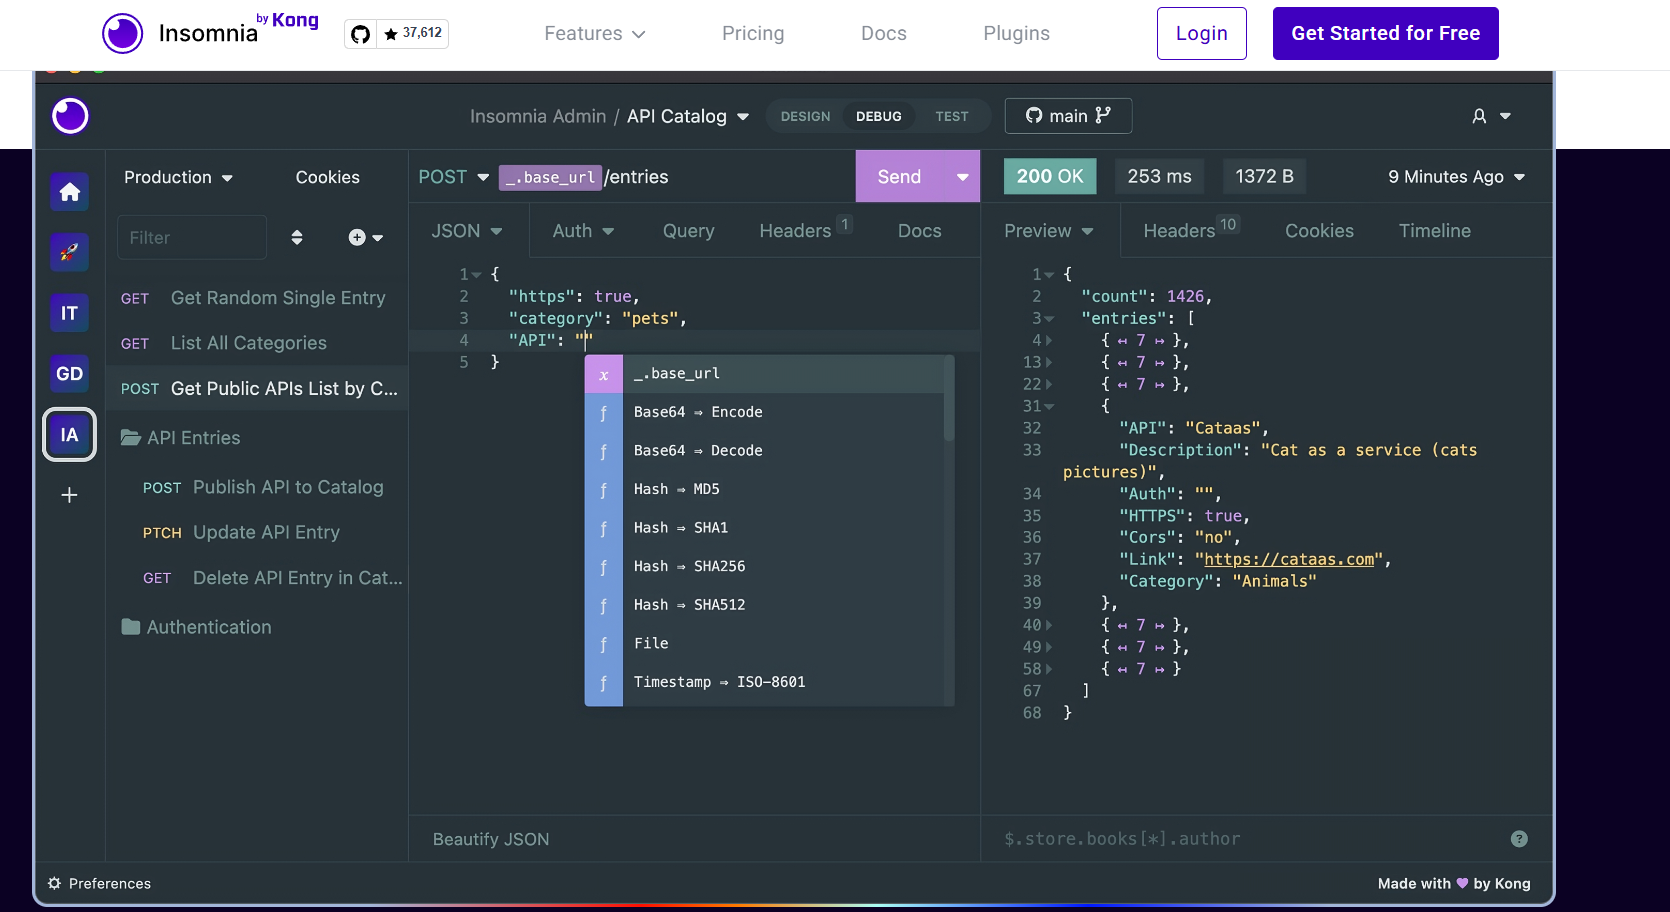Image resolution: width=1670 pixels, height=912 pixels.
Task: Open the Cookies manager button
Action: 327,177
